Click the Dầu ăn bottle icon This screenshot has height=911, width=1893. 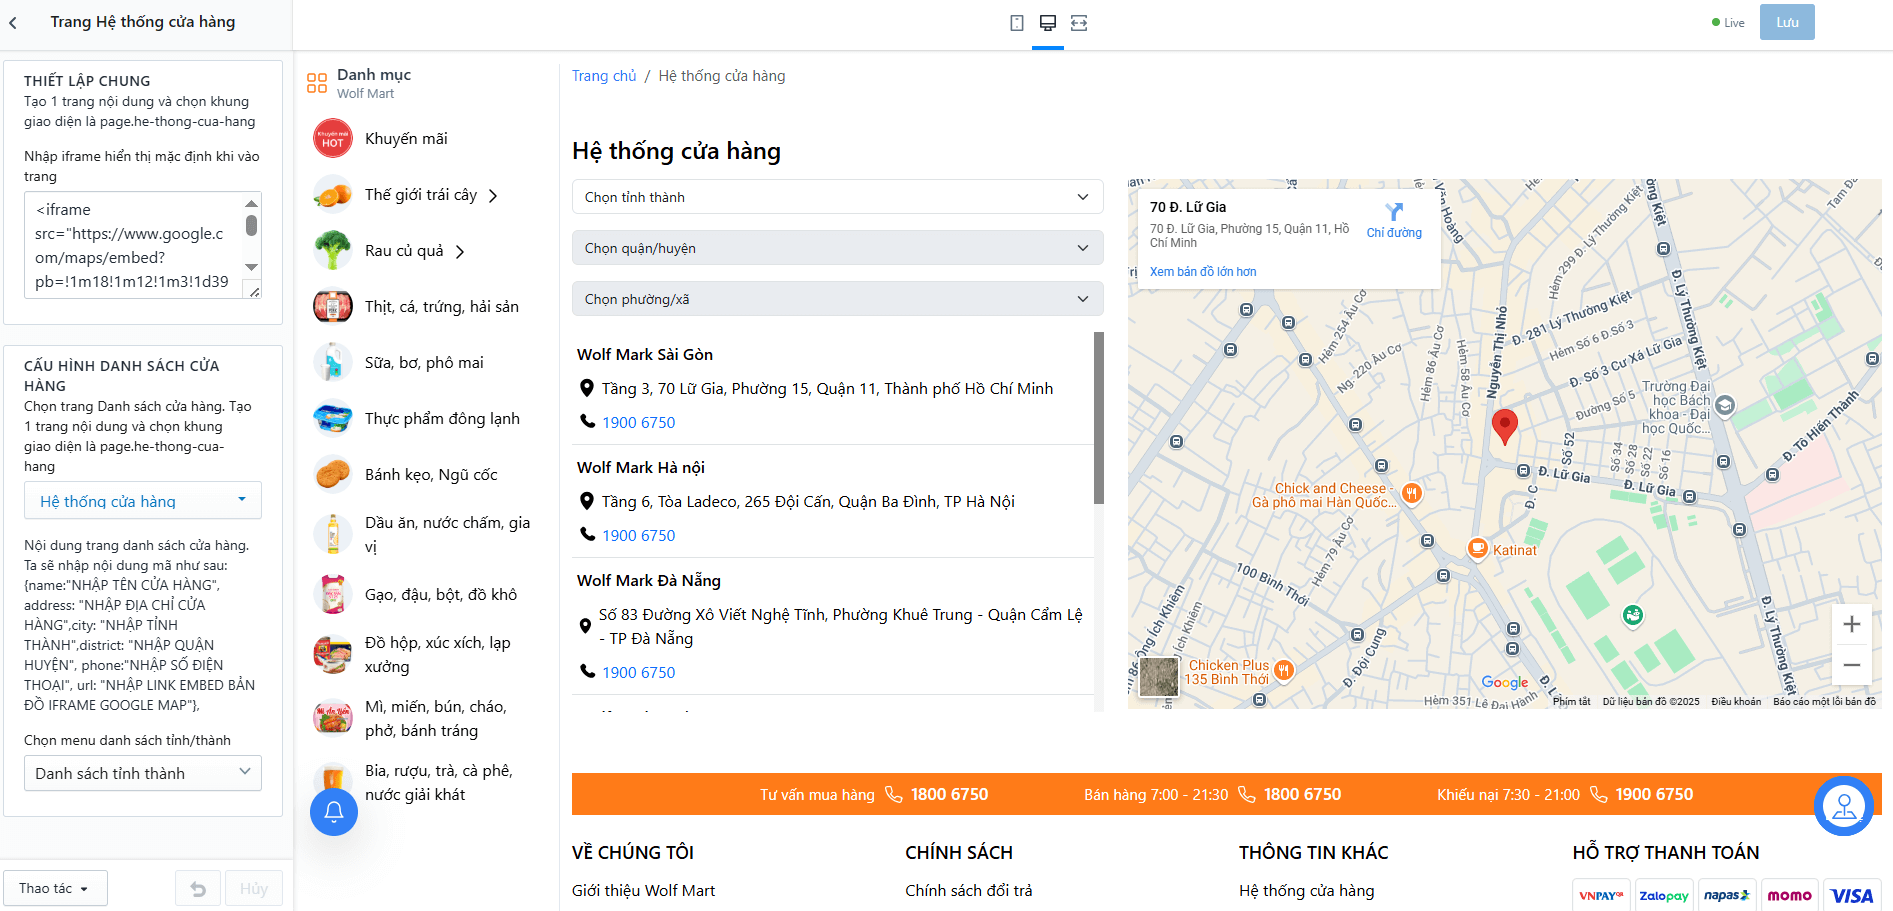click(x=333, y=535)
